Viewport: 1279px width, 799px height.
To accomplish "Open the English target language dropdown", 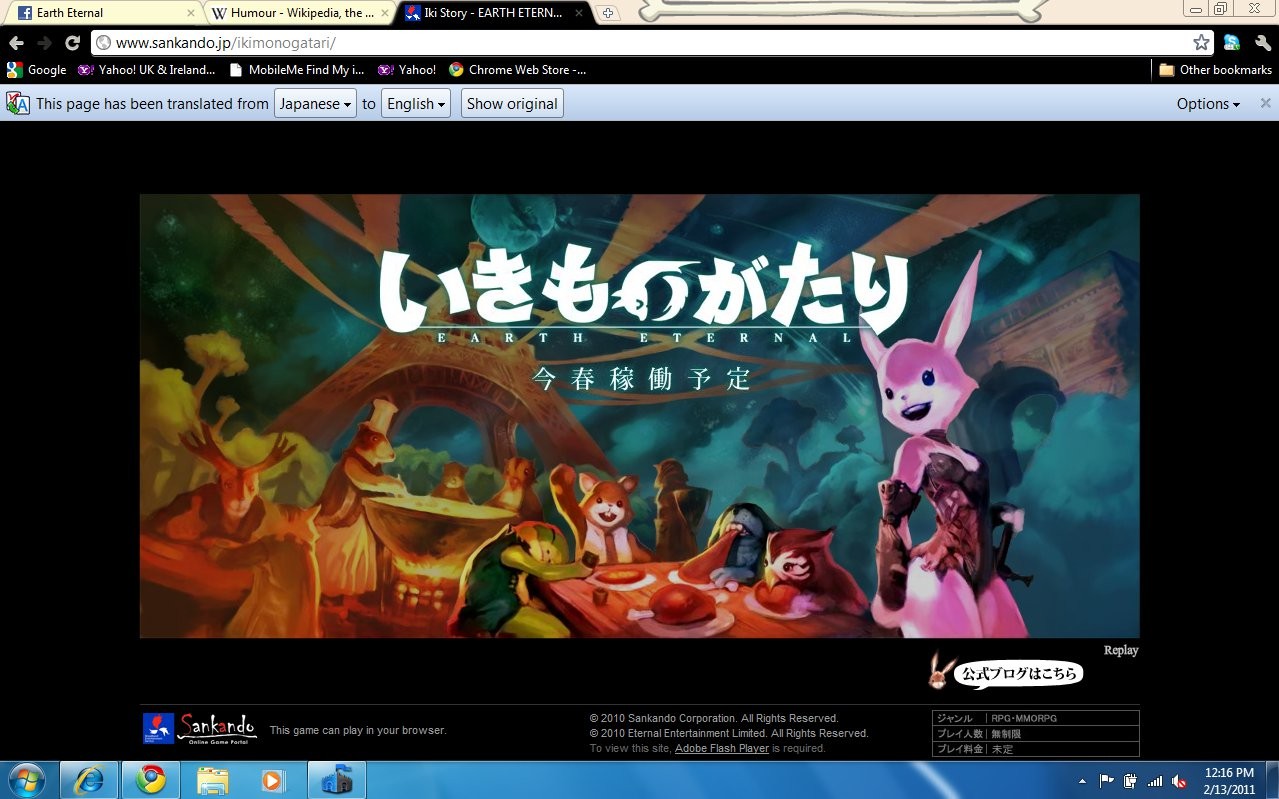I will click(416, 104).
